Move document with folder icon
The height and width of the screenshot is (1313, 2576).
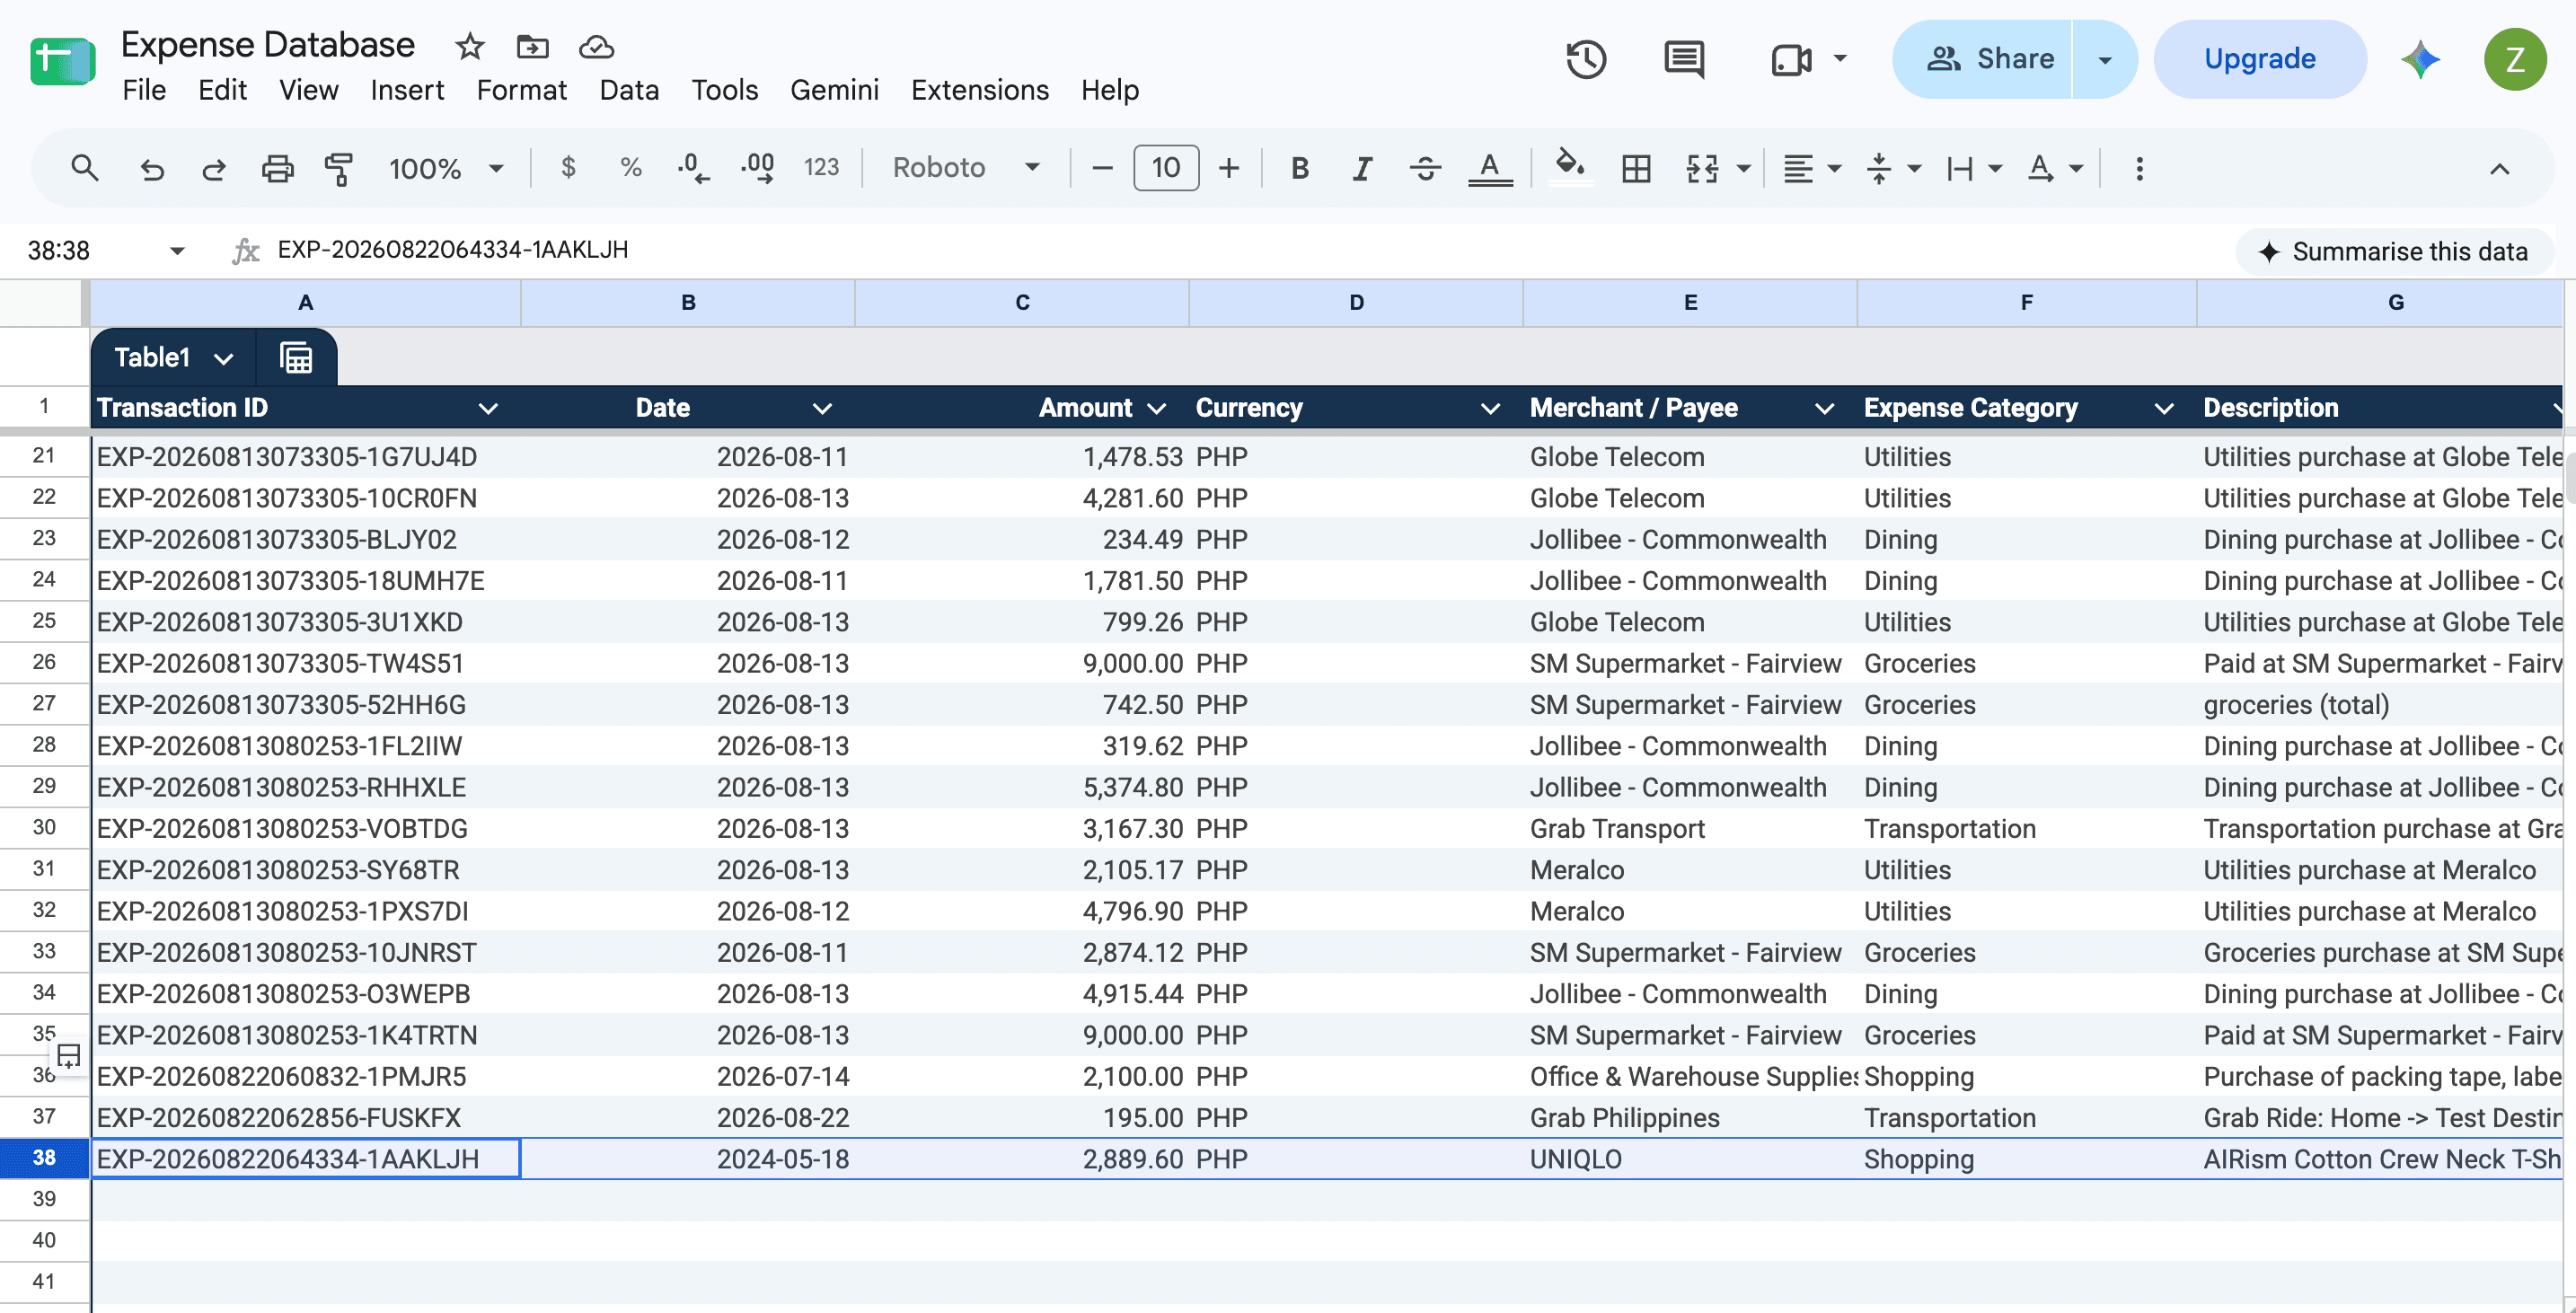(x=532, y=46)
